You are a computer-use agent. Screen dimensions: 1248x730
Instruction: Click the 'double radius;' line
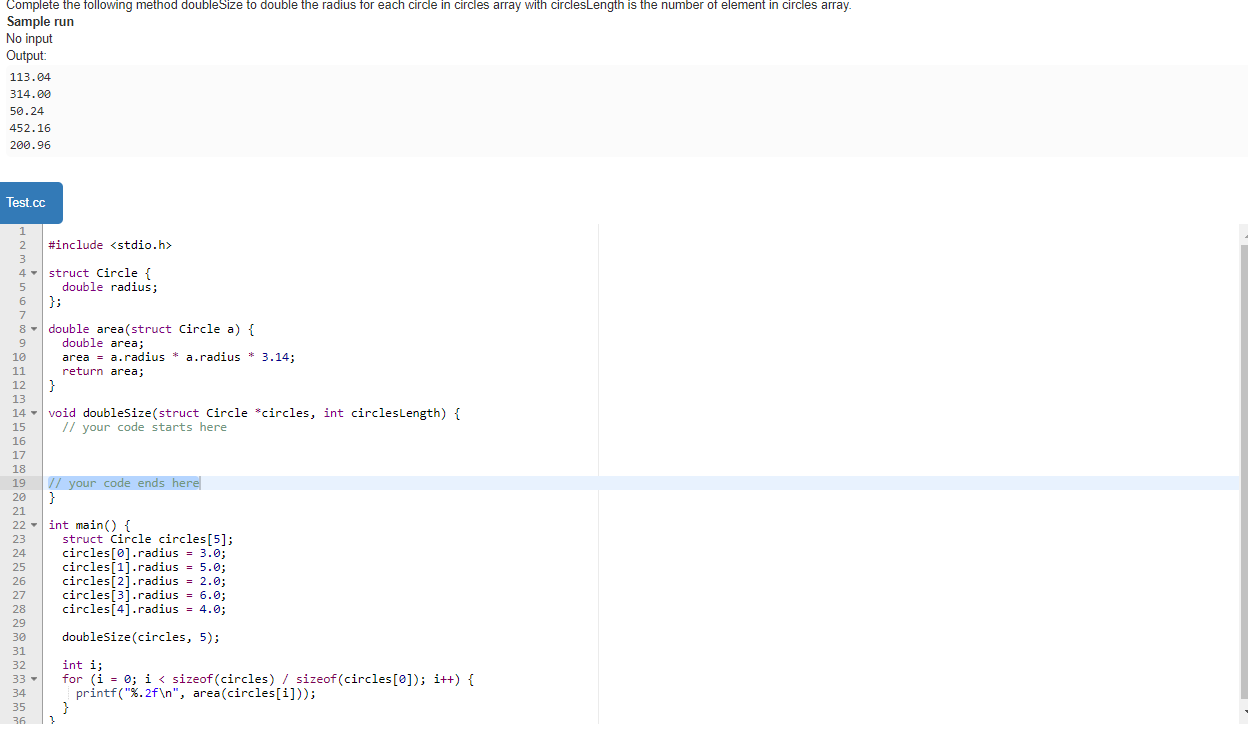pos(110,287)
